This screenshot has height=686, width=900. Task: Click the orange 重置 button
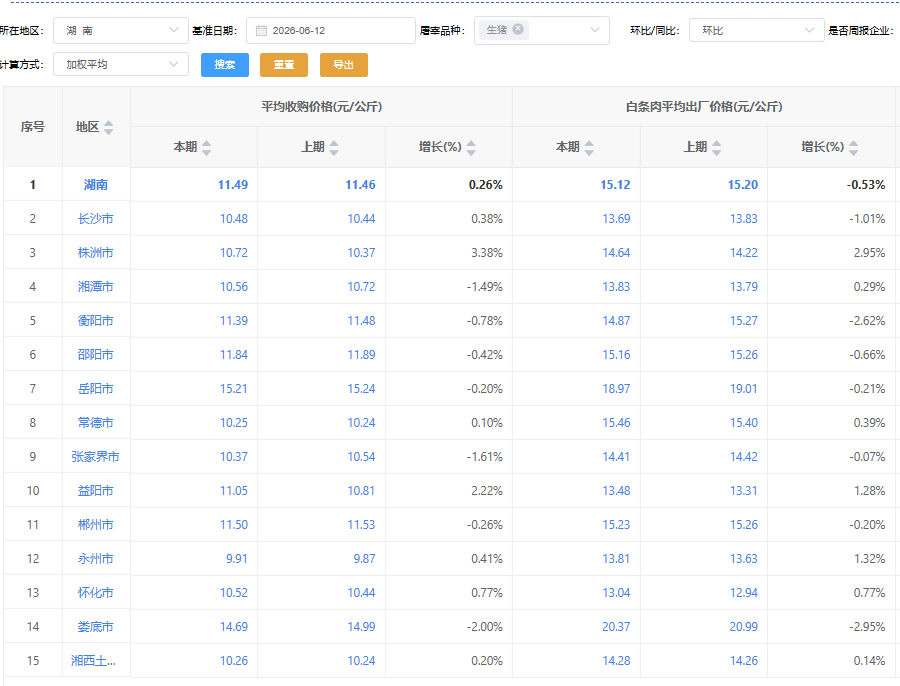[x=284, y=65]
